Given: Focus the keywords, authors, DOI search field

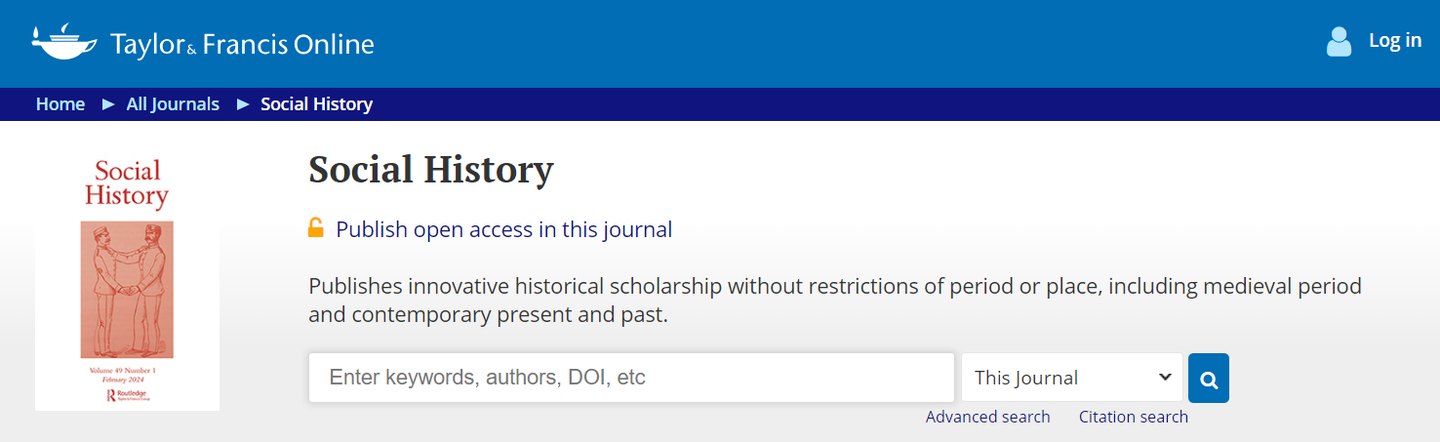Looking at the screenshot, I should tap(631, 378).
